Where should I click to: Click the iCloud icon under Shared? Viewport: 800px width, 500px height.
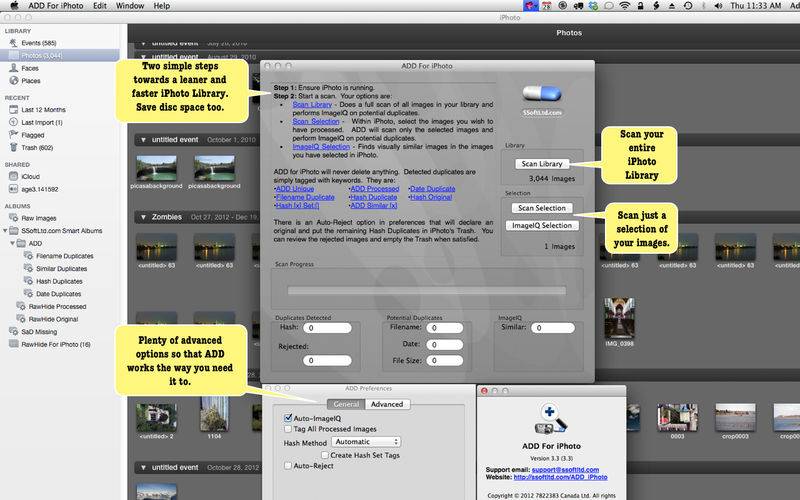14,176
